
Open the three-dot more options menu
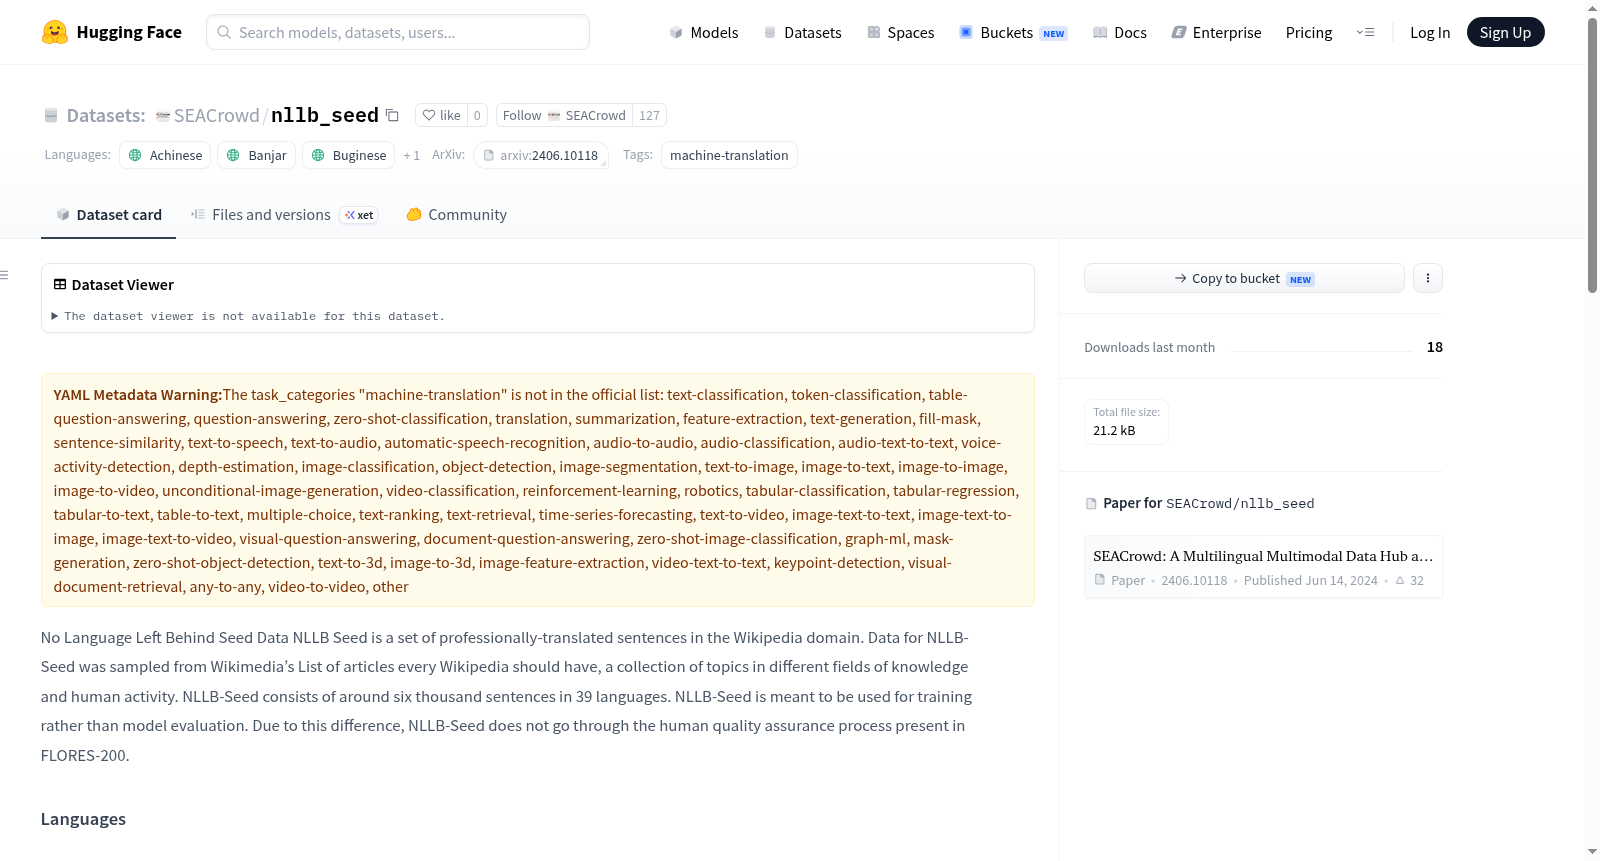click(1428, 278)
